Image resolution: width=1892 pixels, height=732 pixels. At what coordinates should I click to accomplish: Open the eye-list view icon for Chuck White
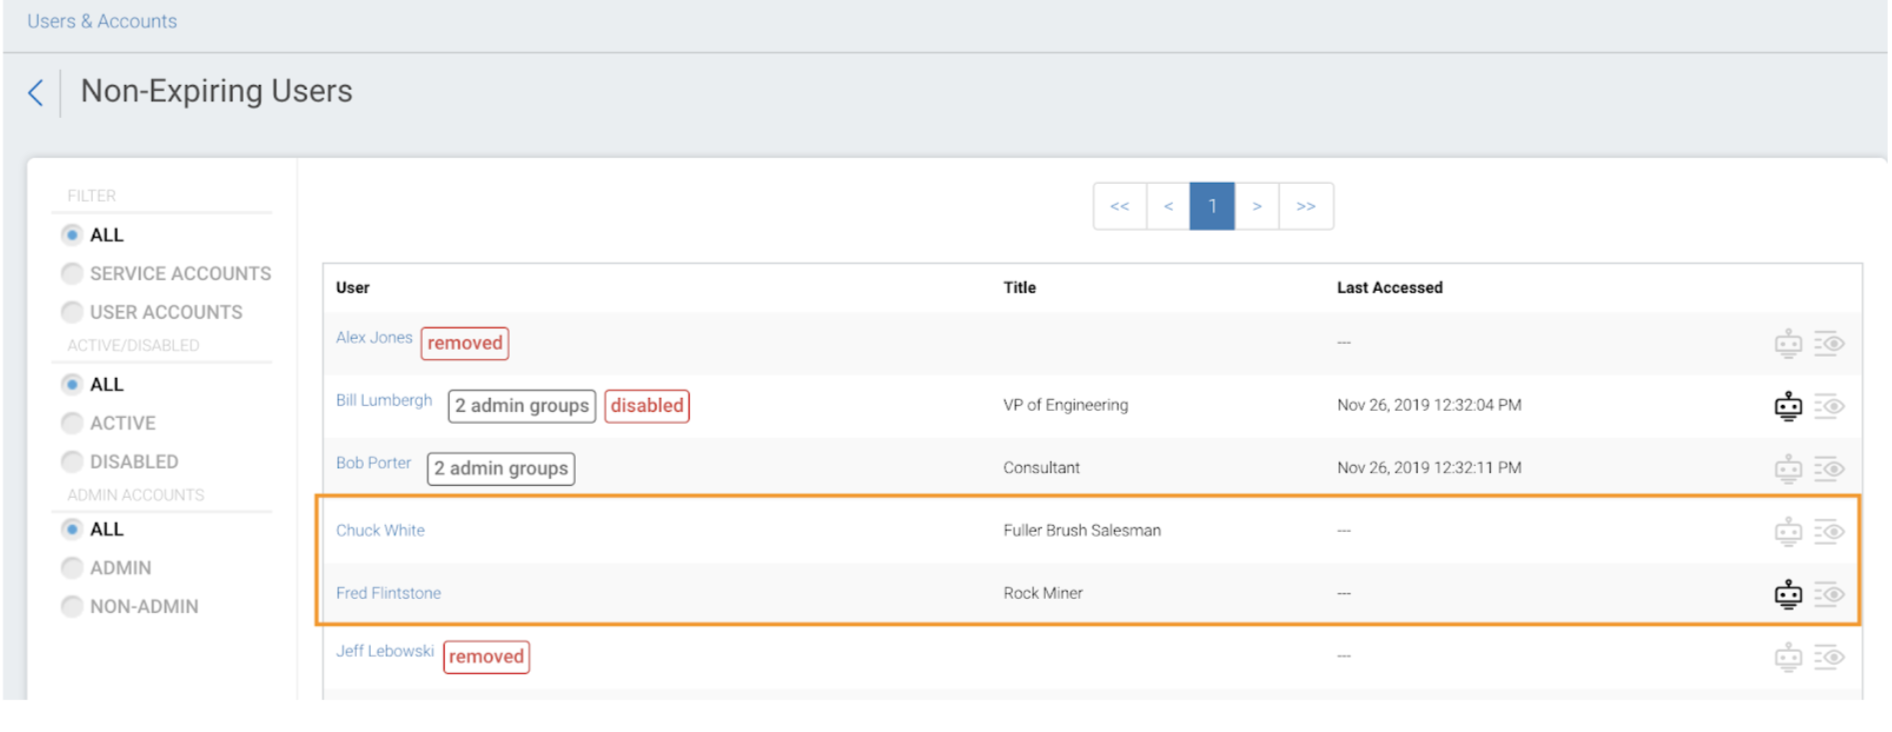tap(1829, 531)
